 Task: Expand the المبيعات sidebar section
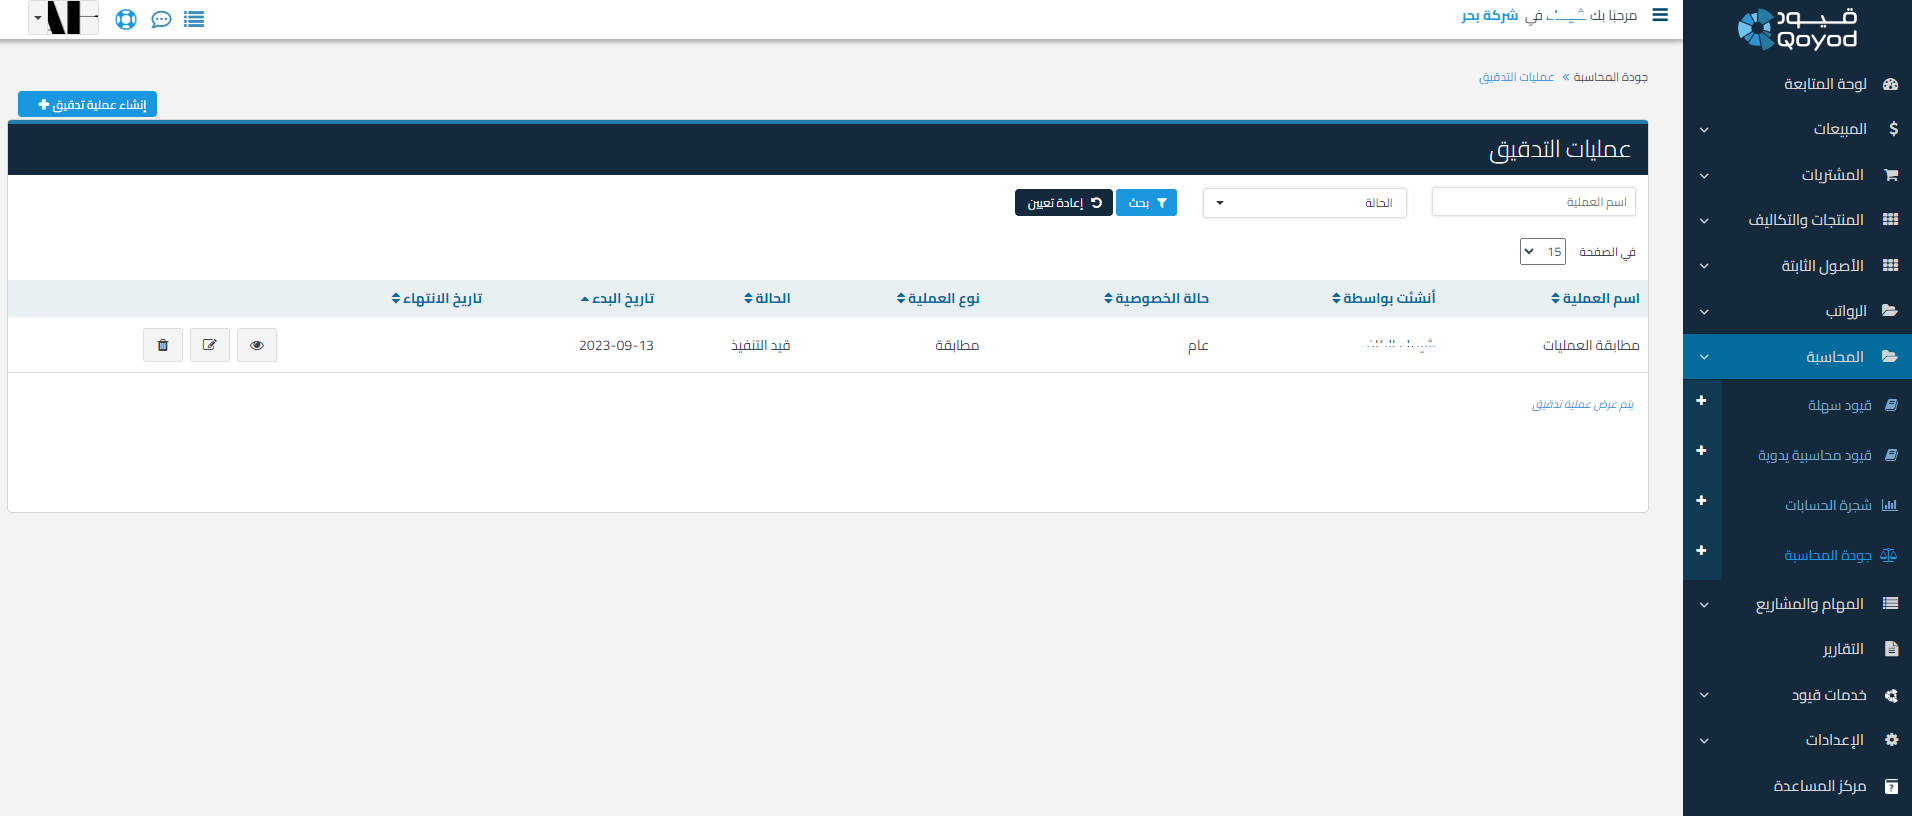[1797, 129]
